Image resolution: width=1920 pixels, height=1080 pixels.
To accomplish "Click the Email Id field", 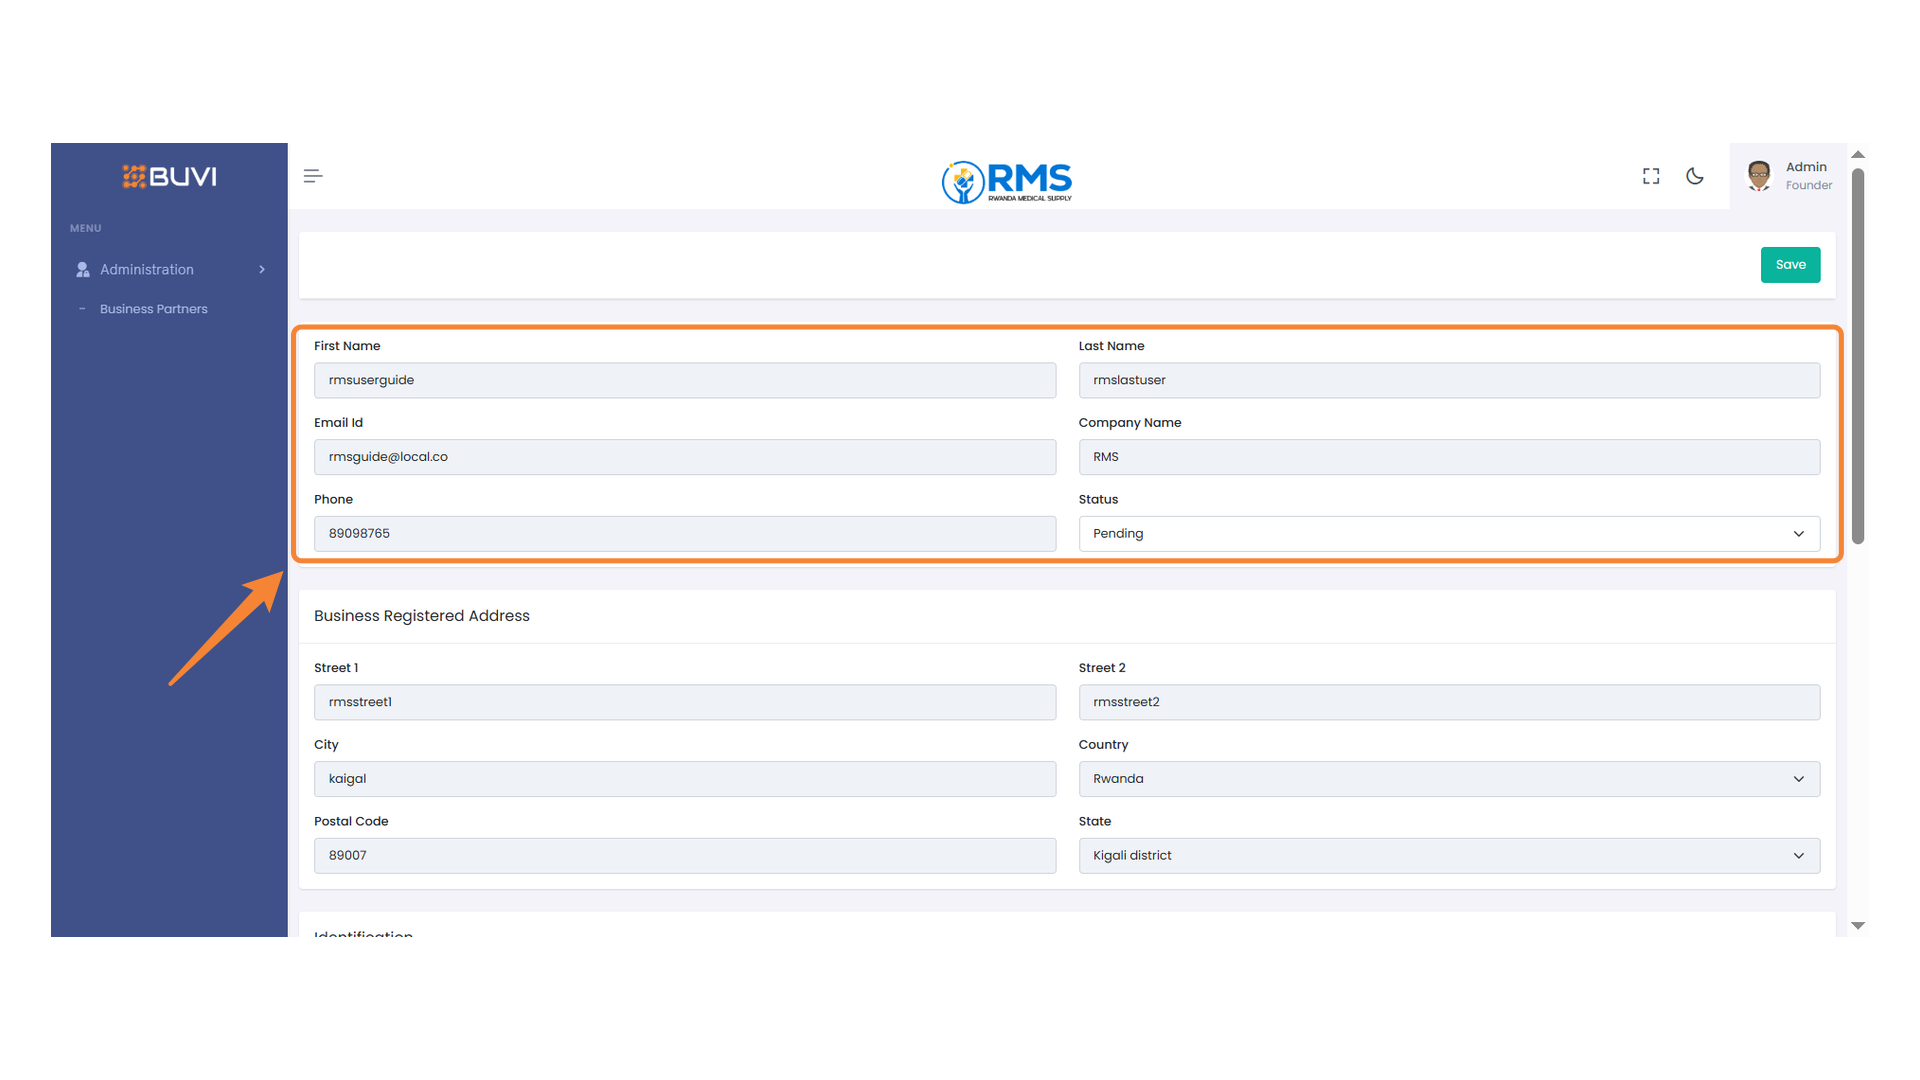I will point(685,456).
